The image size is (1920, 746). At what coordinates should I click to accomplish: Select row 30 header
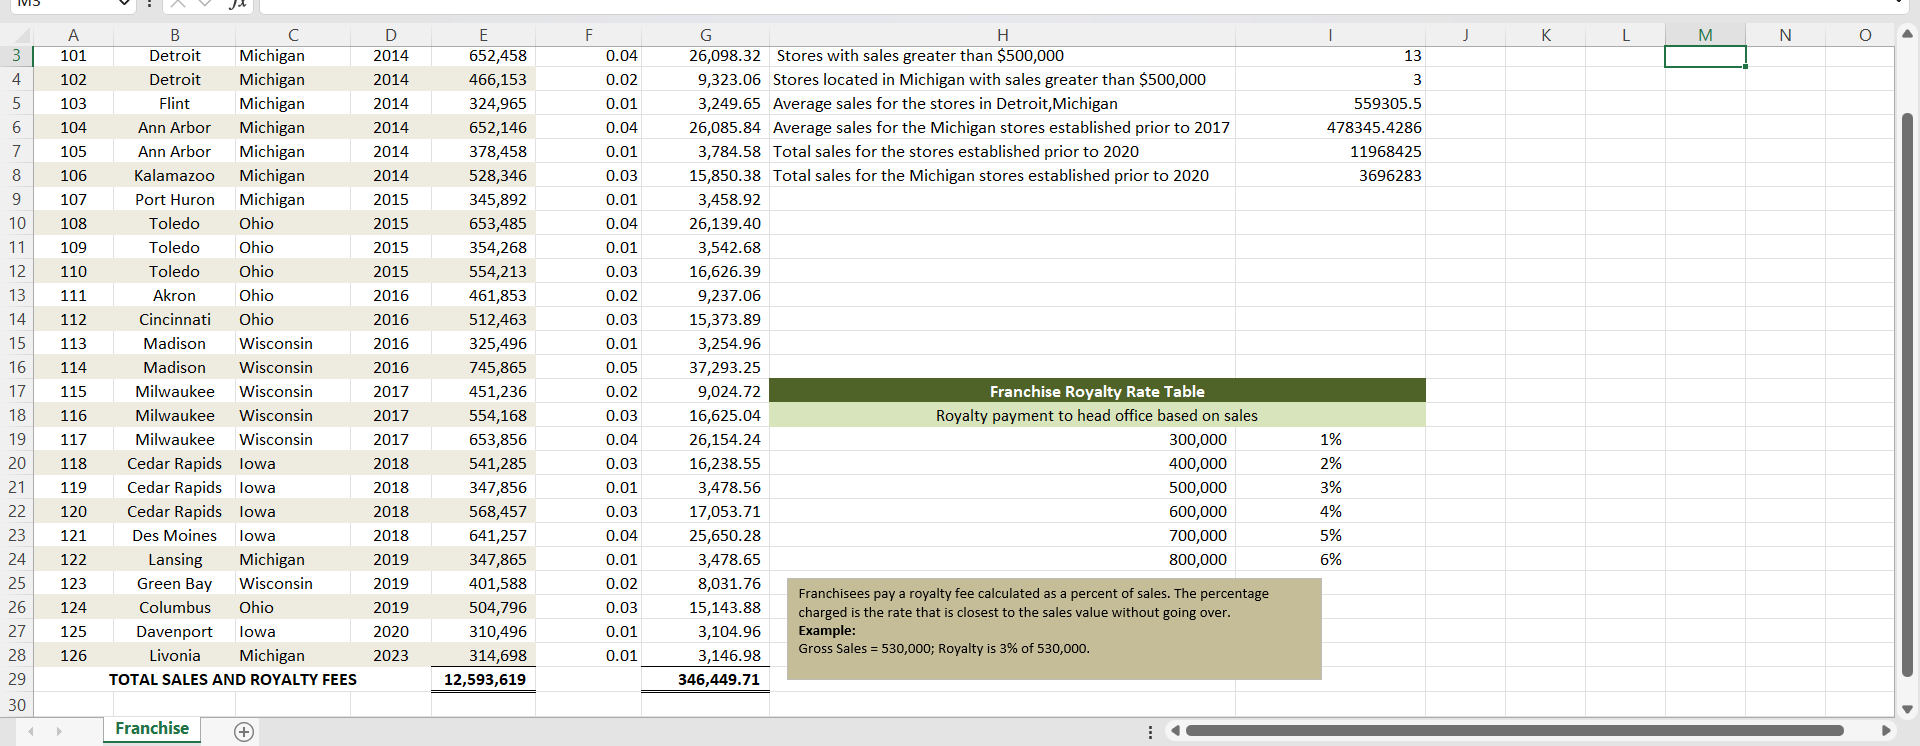(16, 705)
